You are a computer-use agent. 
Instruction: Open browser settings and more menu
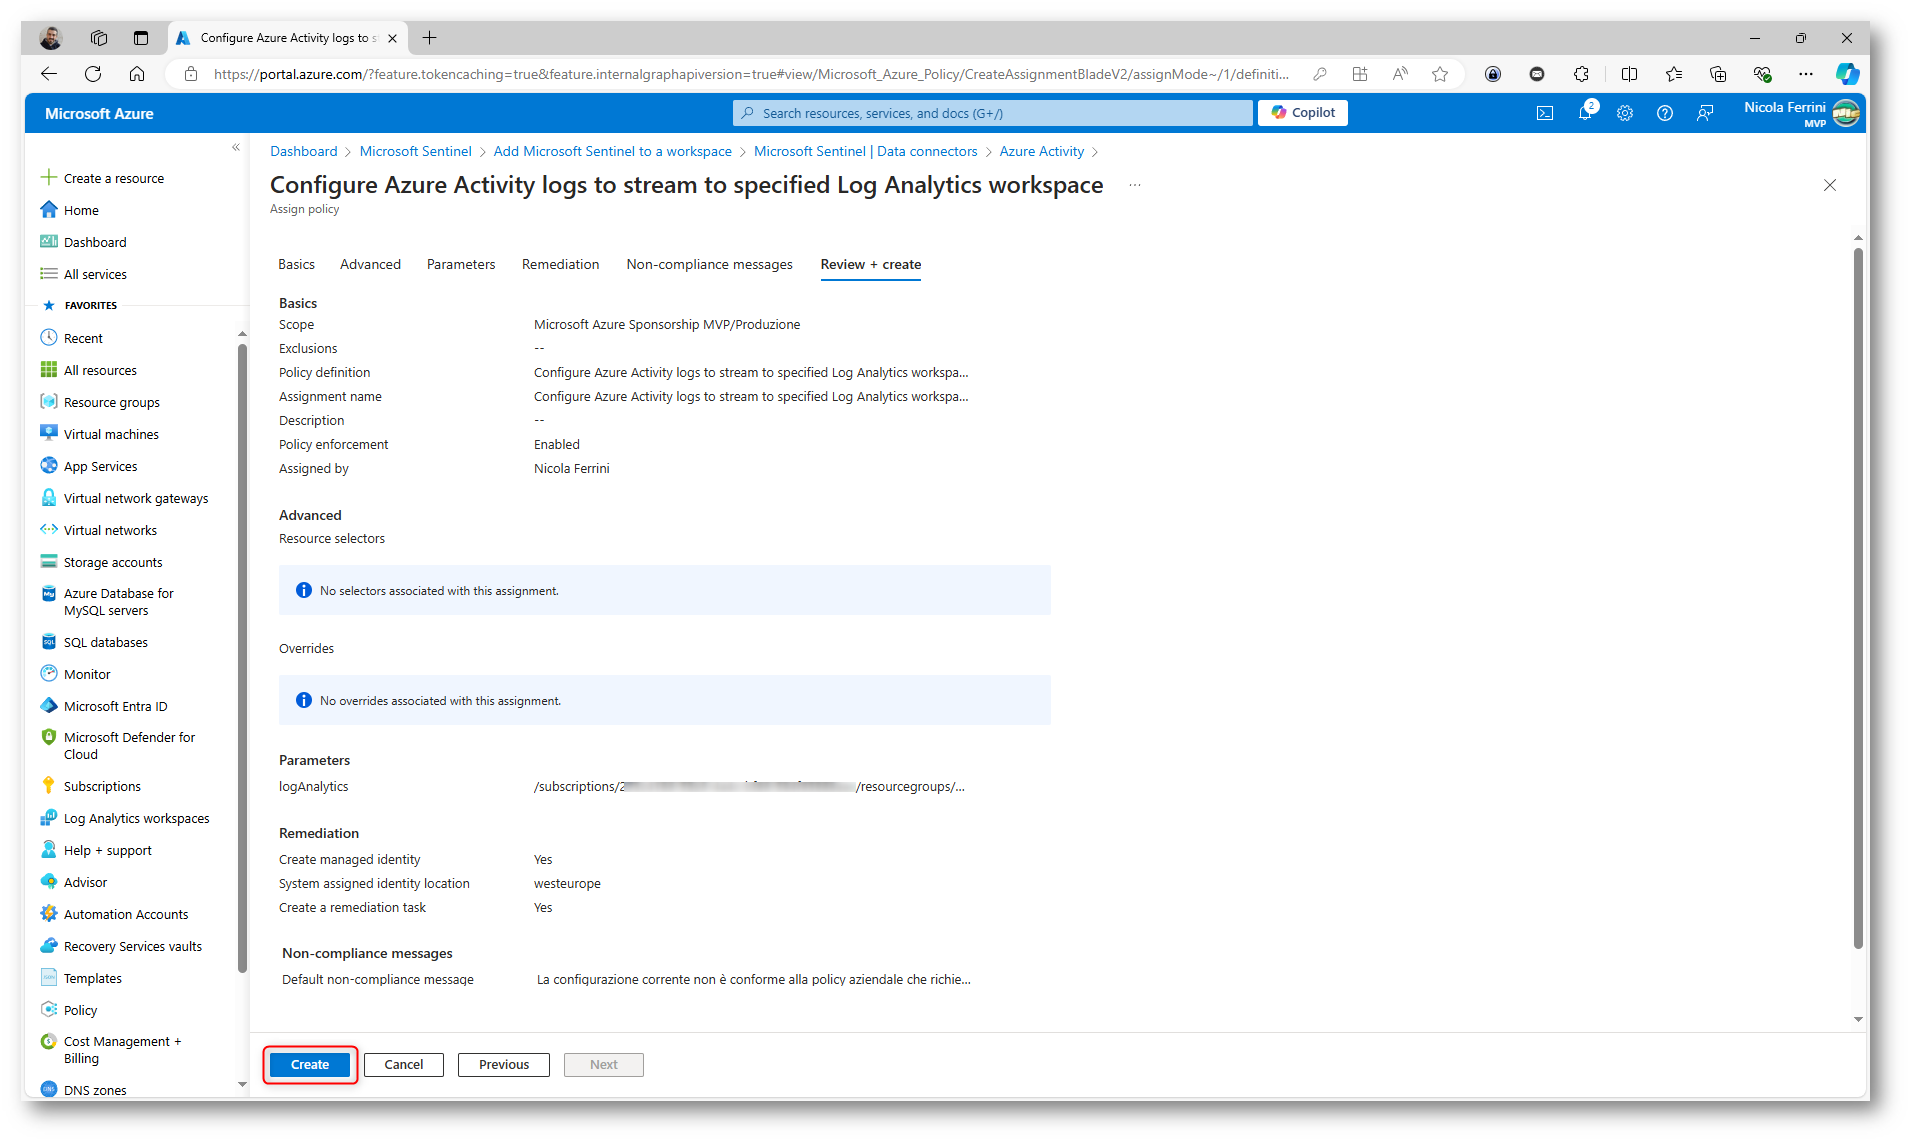point(1805,73)
